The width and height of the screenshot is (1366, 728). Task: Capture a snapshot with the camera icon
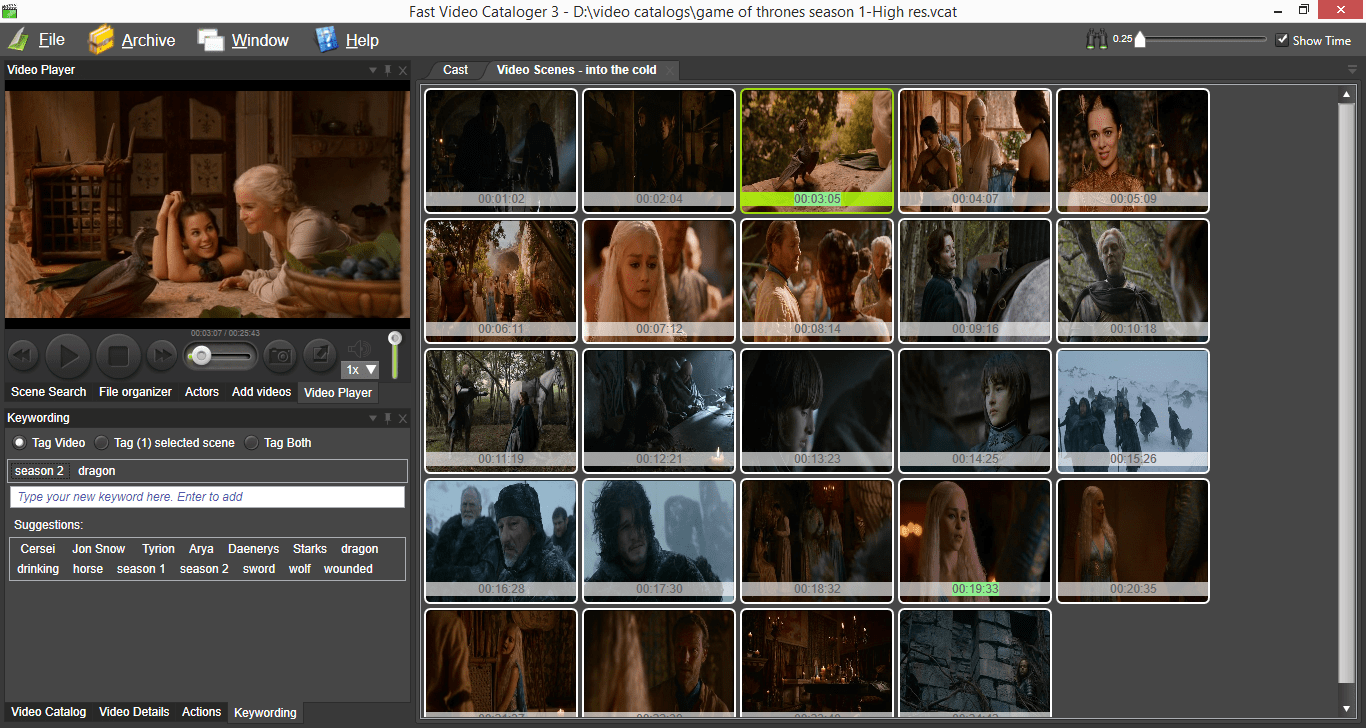coord(279,355)
